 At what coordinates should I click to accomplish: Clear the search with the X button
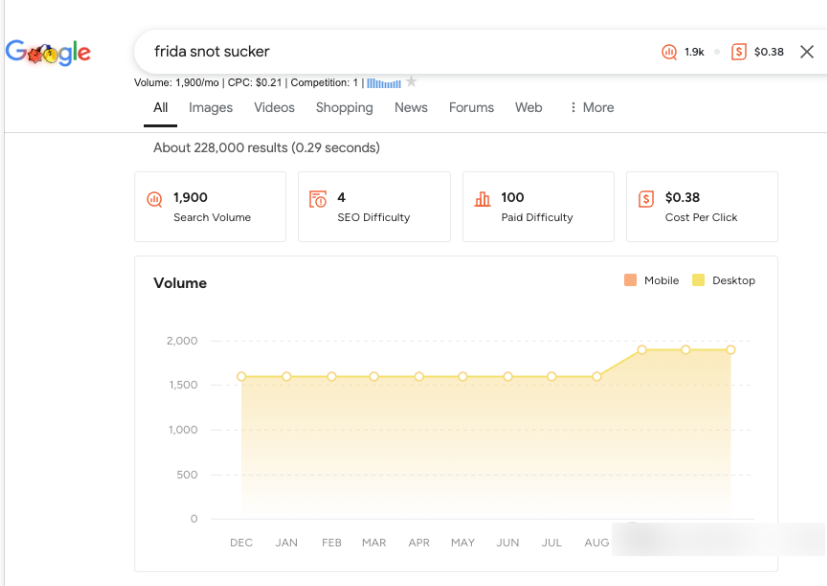[806, 52]
